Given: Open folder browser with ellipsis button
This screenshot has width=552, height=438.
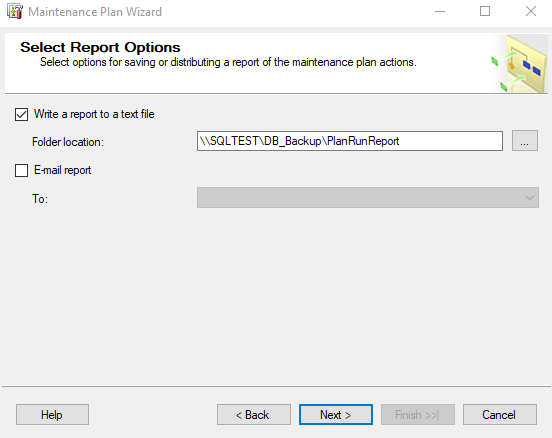Looking at the screenshot, I should [525, 141].
